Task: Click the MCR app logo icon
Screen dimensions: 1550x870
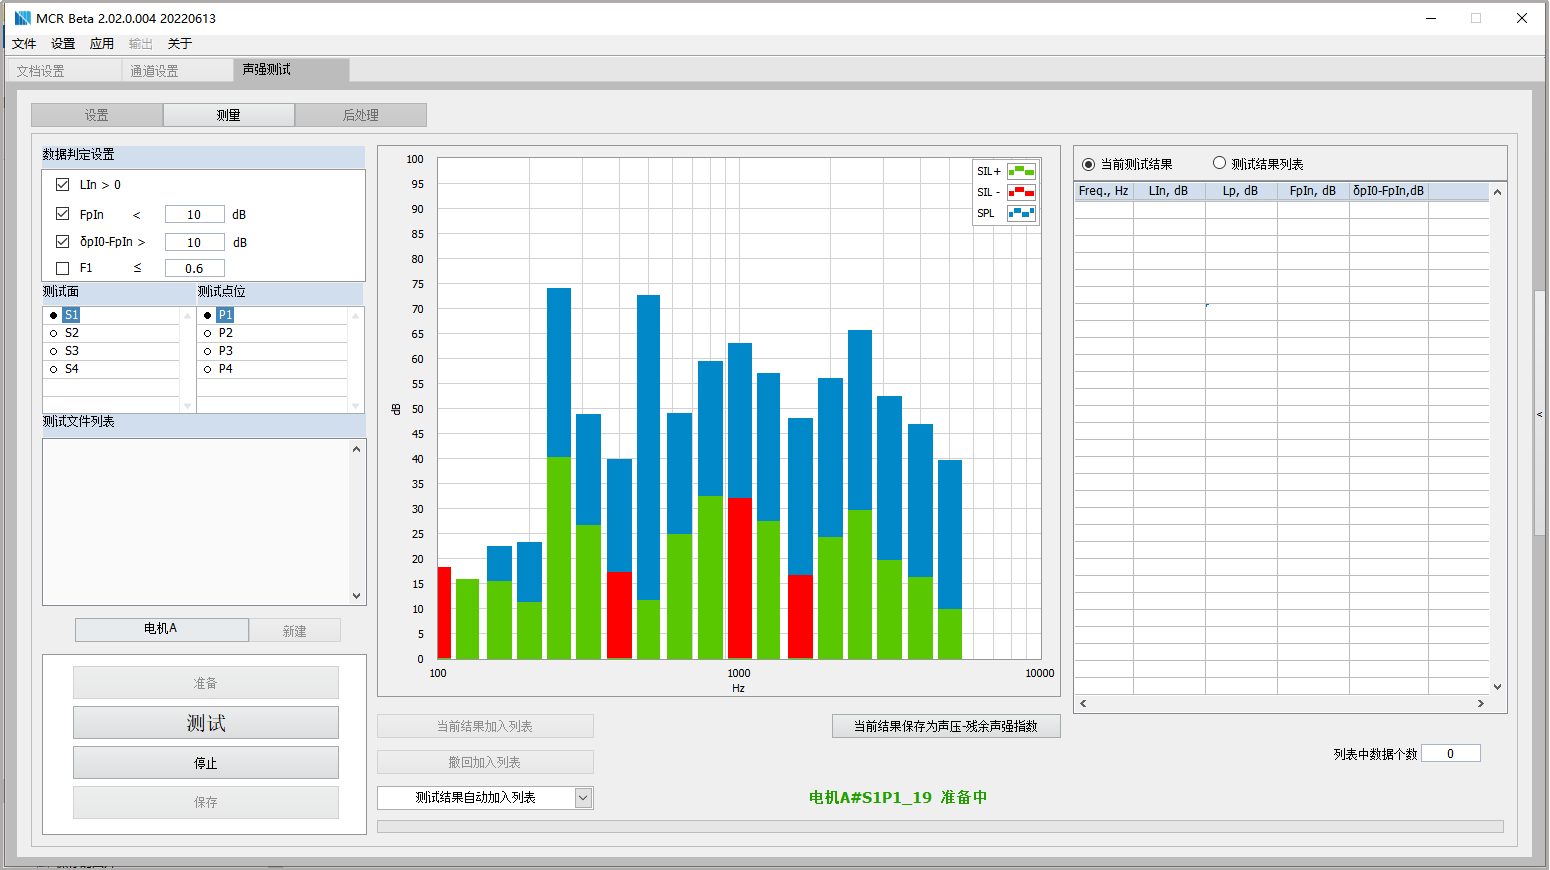Action: tap(22, 18)
